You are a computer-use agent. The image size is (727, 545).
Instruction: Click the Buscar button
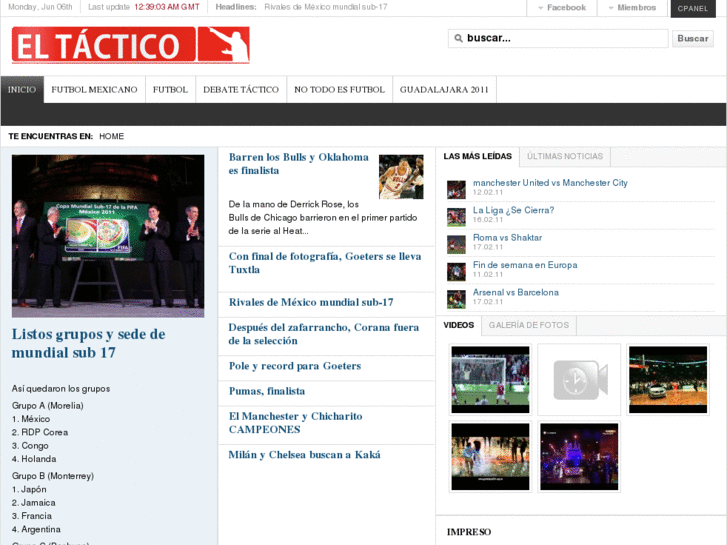click(693, 38)
